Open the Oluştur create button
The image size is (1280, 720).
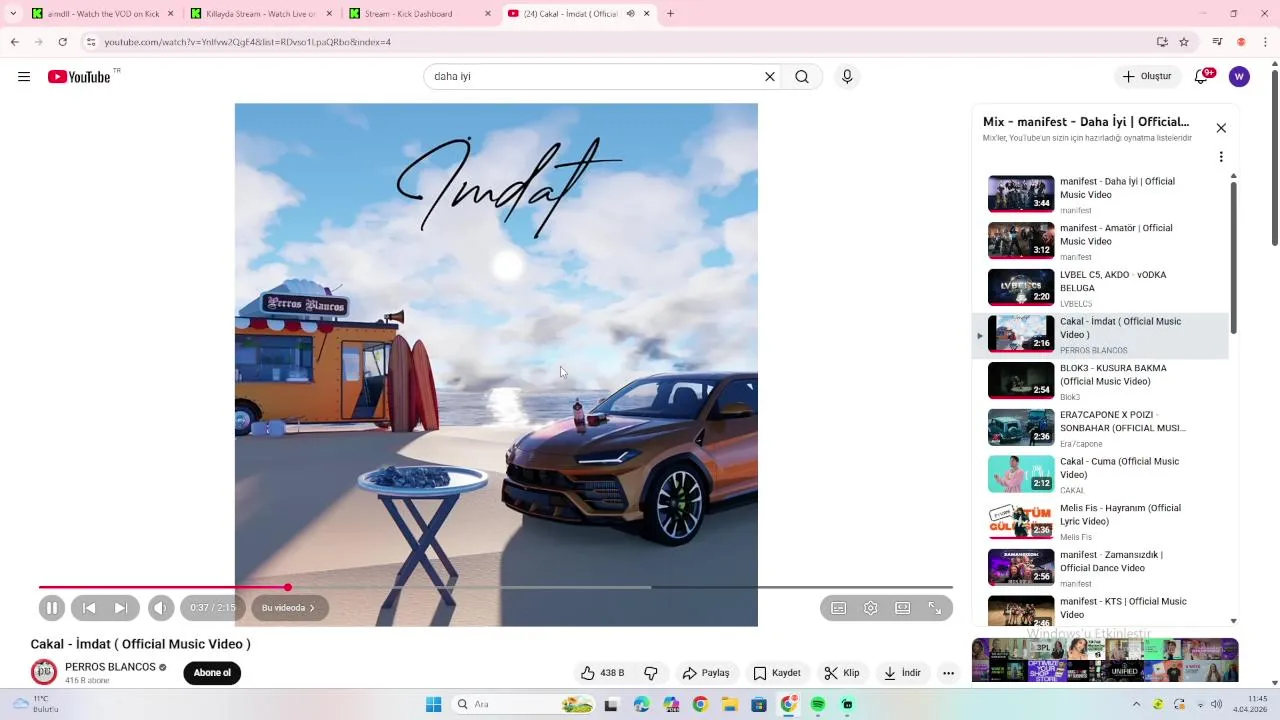(1147, 77)
